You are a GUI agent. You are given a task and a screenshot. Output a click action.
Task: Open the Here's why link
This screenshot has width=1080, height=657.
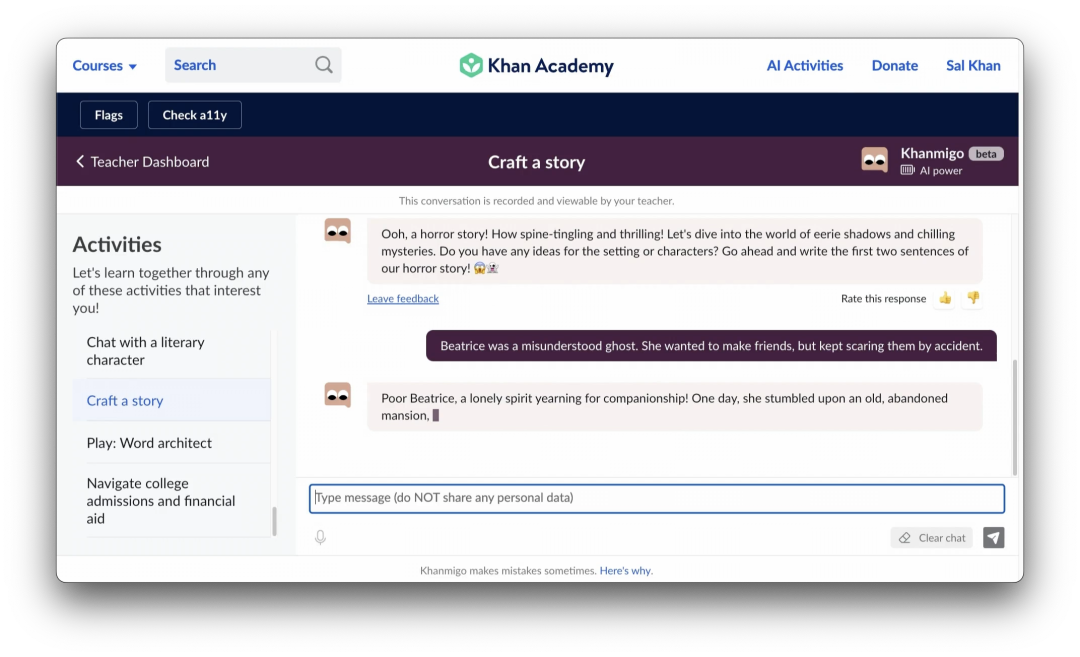point(625,570)
